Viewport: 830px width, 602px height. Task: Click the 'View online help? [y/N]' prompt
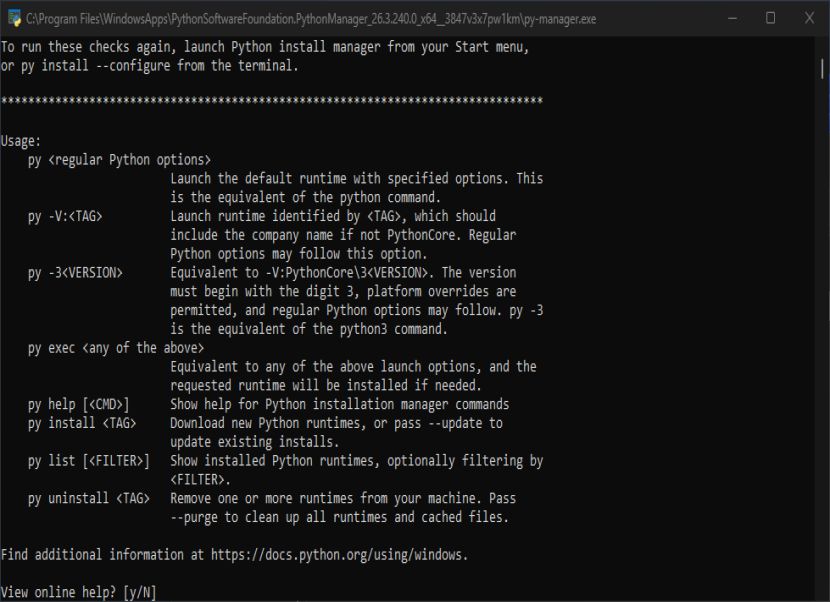tap(79, 592)
